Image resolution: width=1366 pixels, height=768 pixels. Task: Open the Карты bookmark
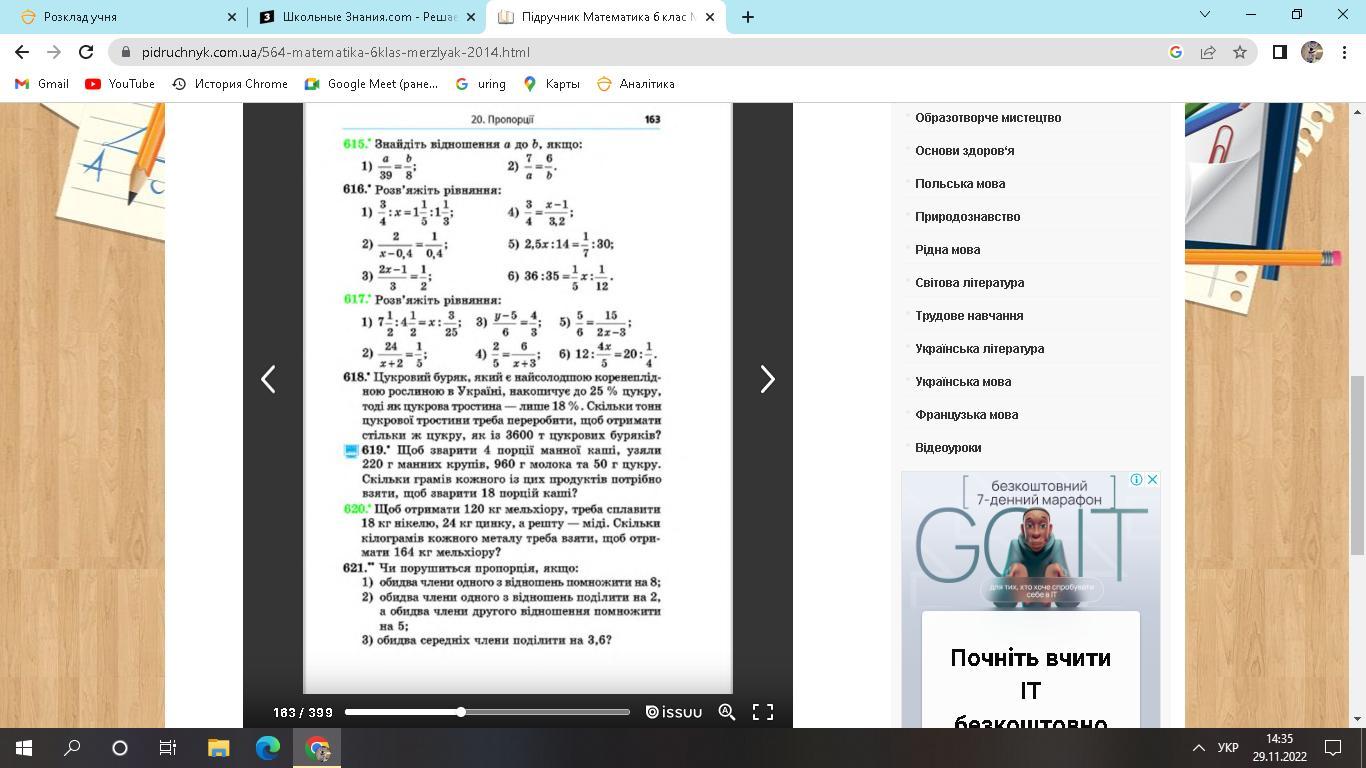pos(552,84)
